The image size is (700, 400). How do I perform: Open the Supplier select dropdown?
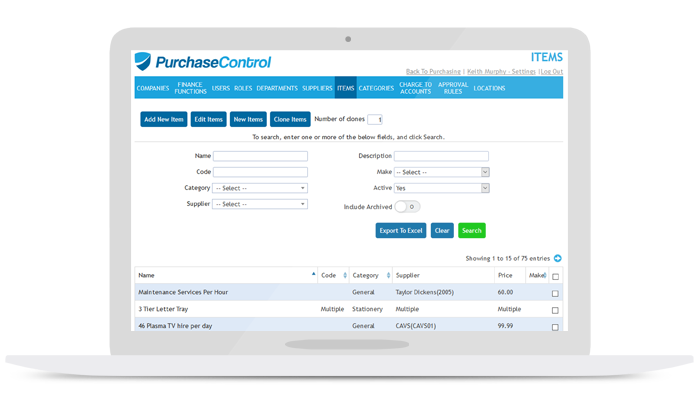tap(260, 204)
